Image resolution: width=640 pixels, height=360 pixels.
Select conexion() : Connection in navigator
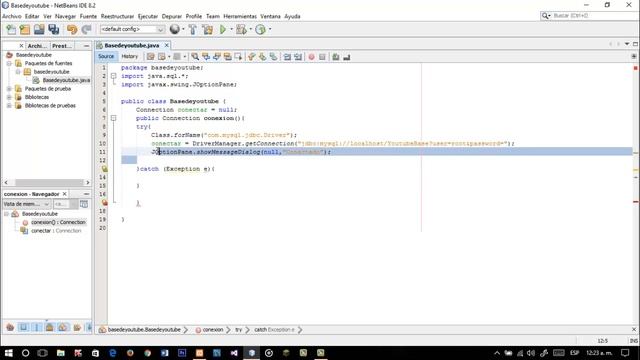tap(58, 222)
